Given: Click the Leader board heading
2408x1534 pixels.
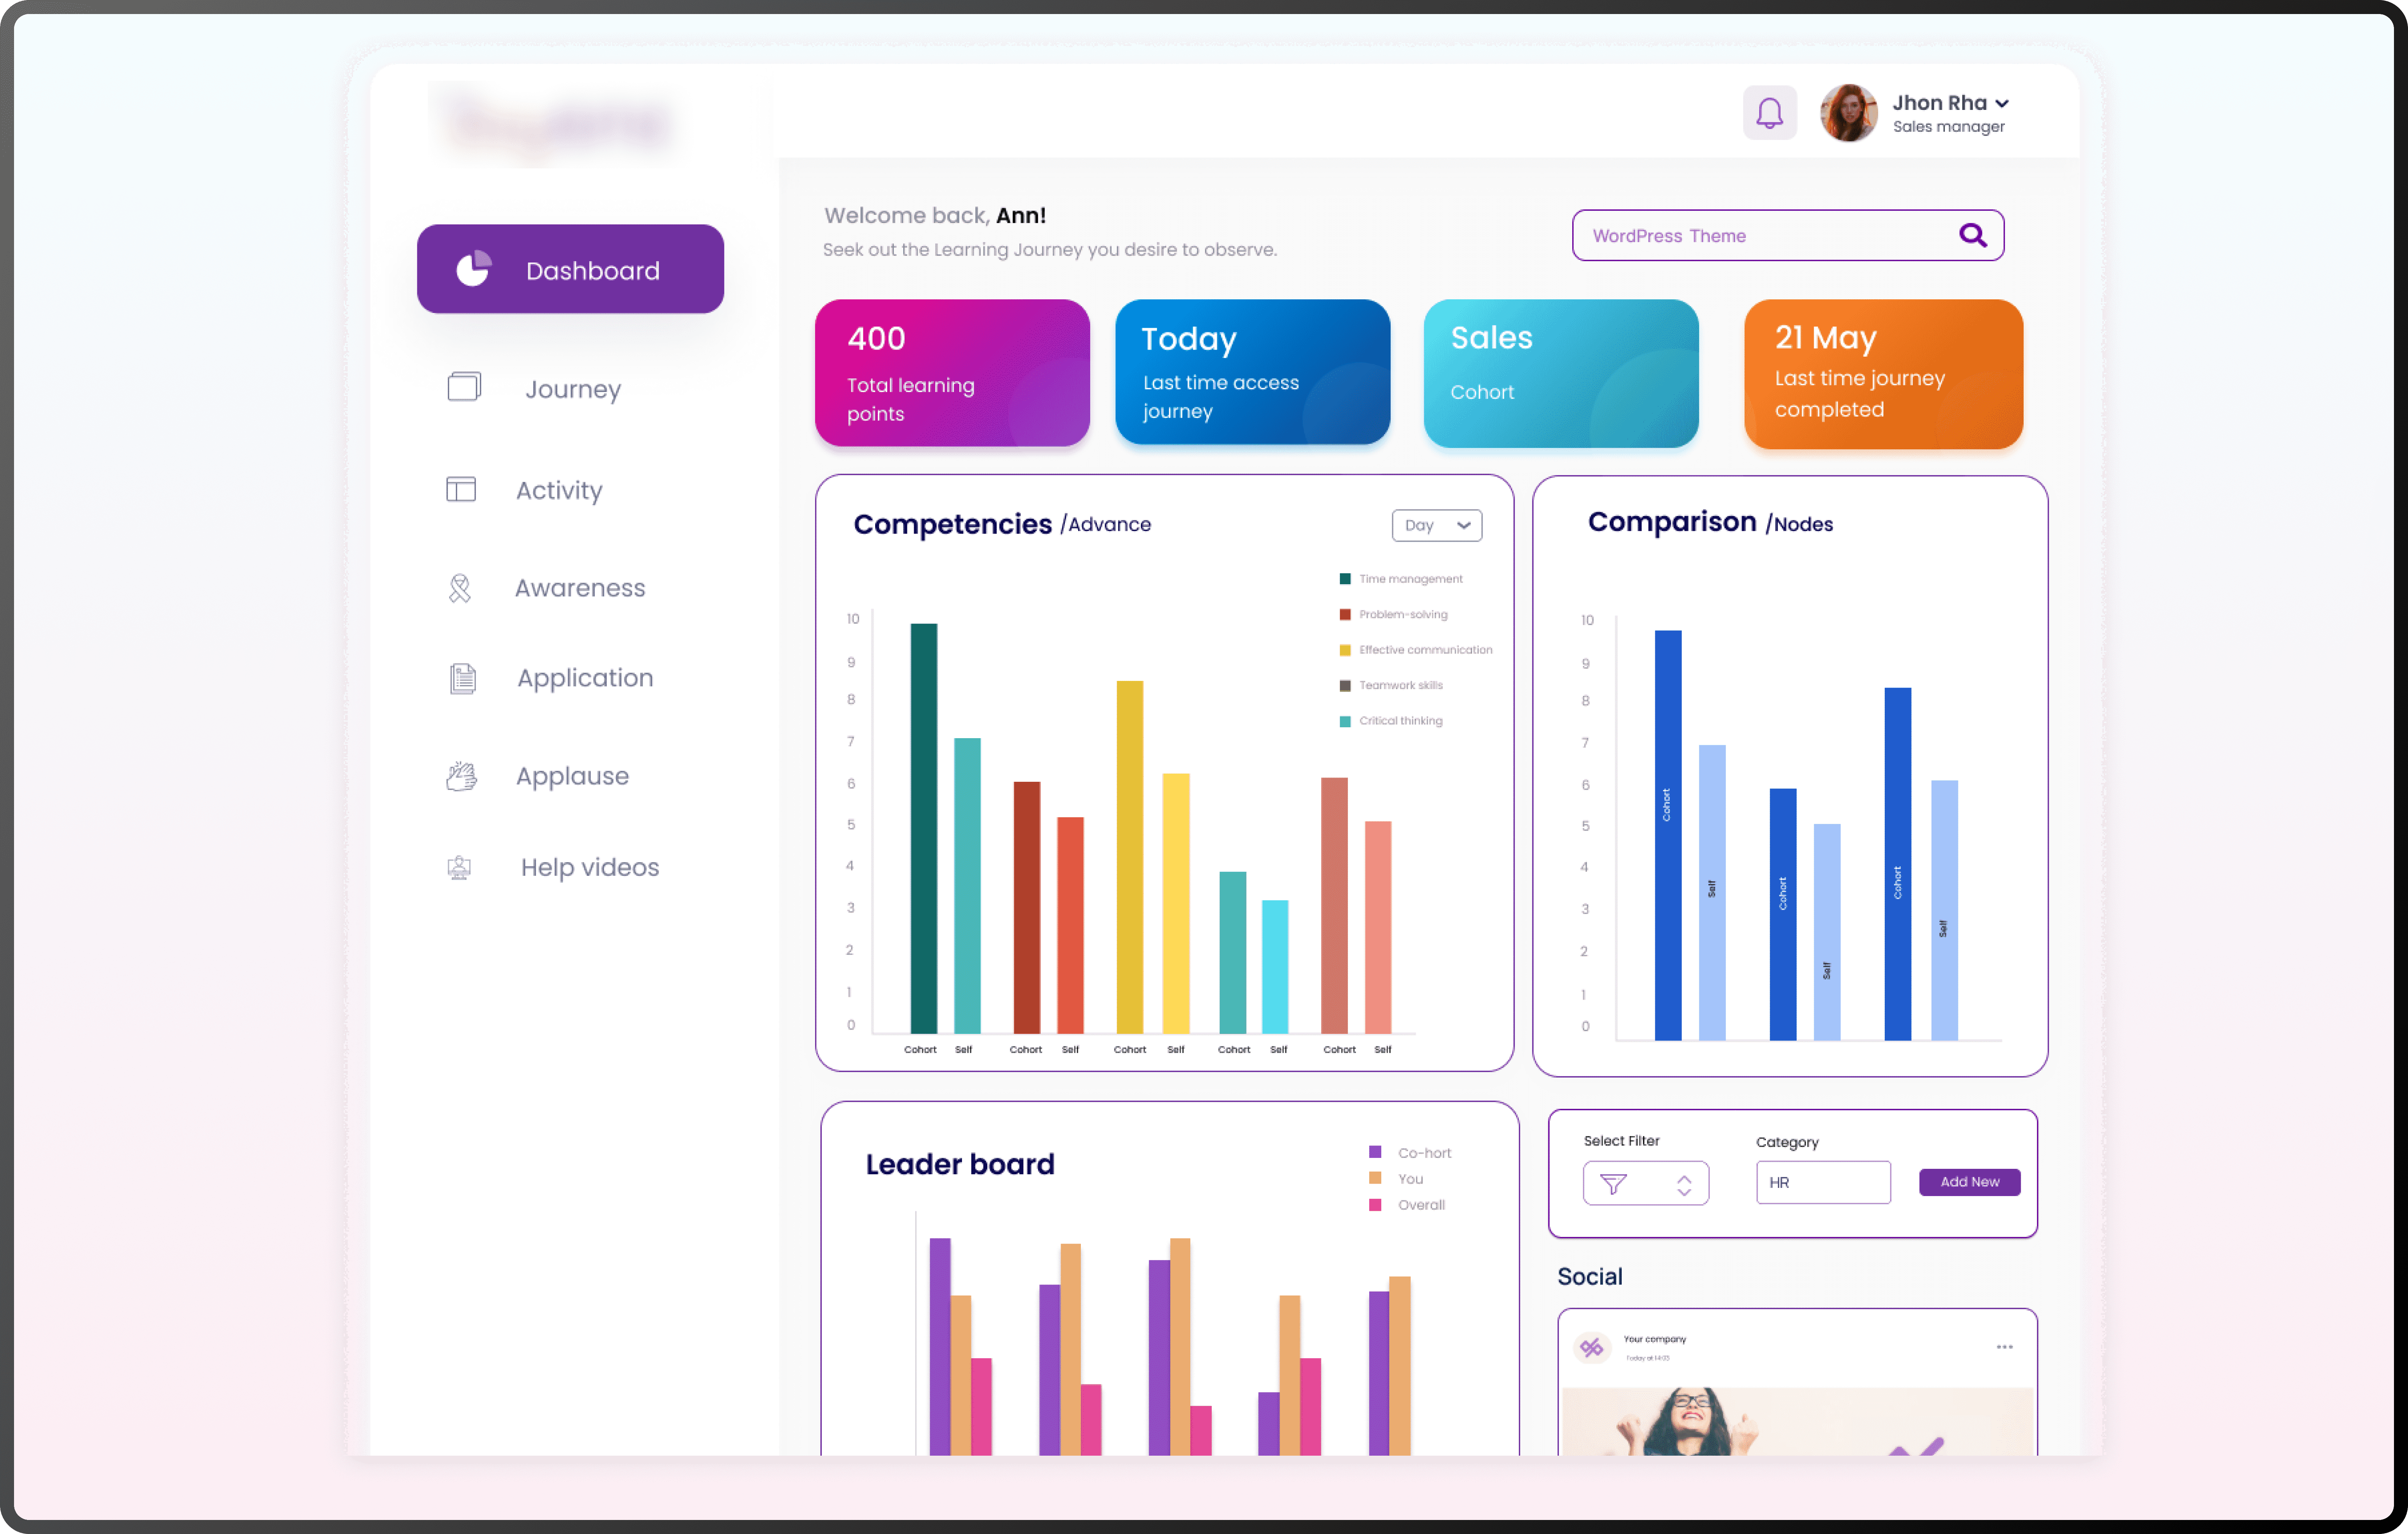Looking at the screenshot, I should pyautogui.click(x=960, y=1164).
